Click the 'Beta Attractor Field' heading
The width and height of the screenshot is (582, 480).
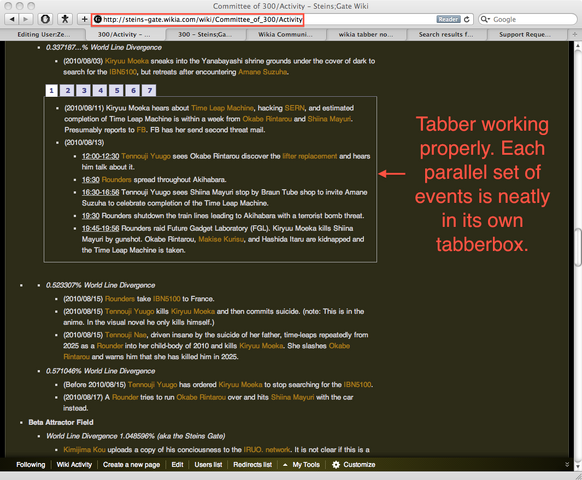point(61,422)
